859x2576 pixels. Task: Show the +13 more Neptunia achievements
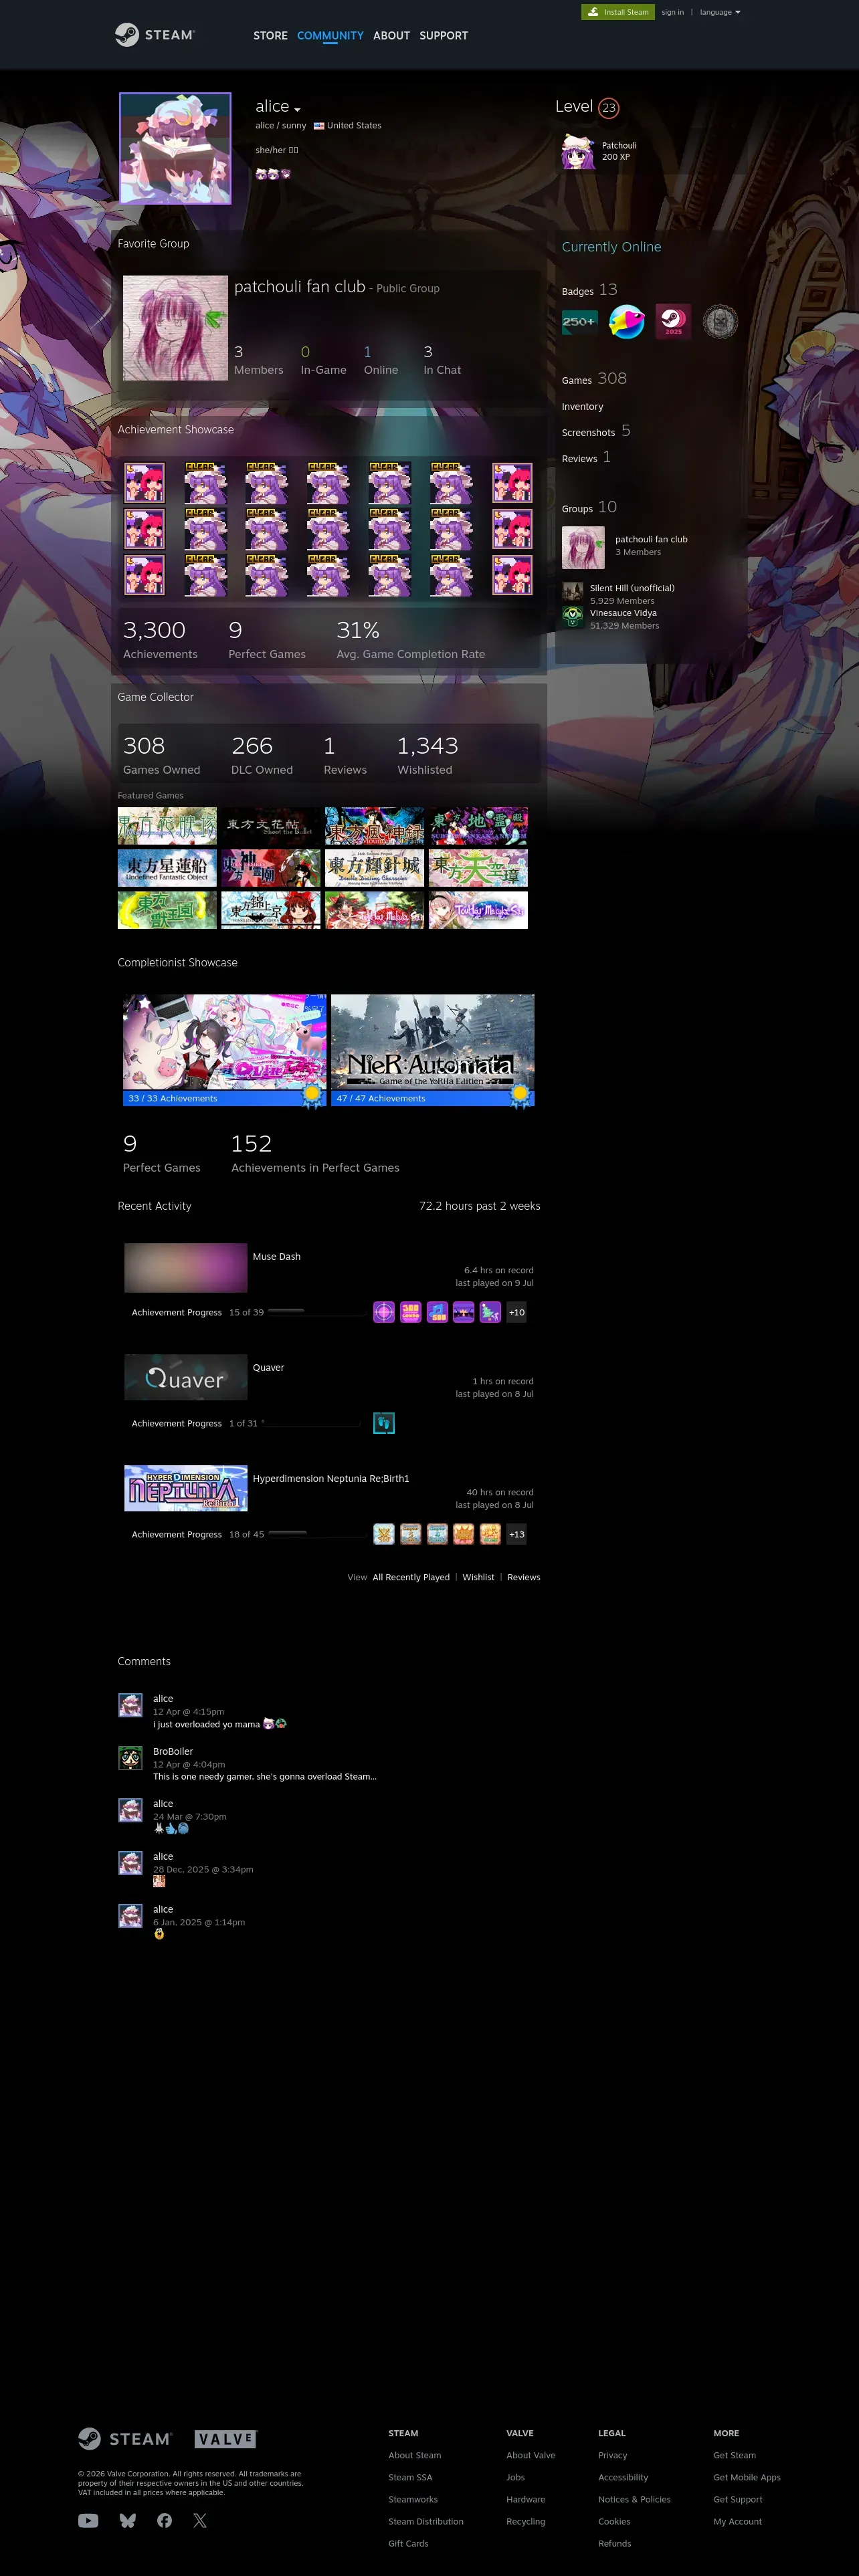[x=516, y=1534]
